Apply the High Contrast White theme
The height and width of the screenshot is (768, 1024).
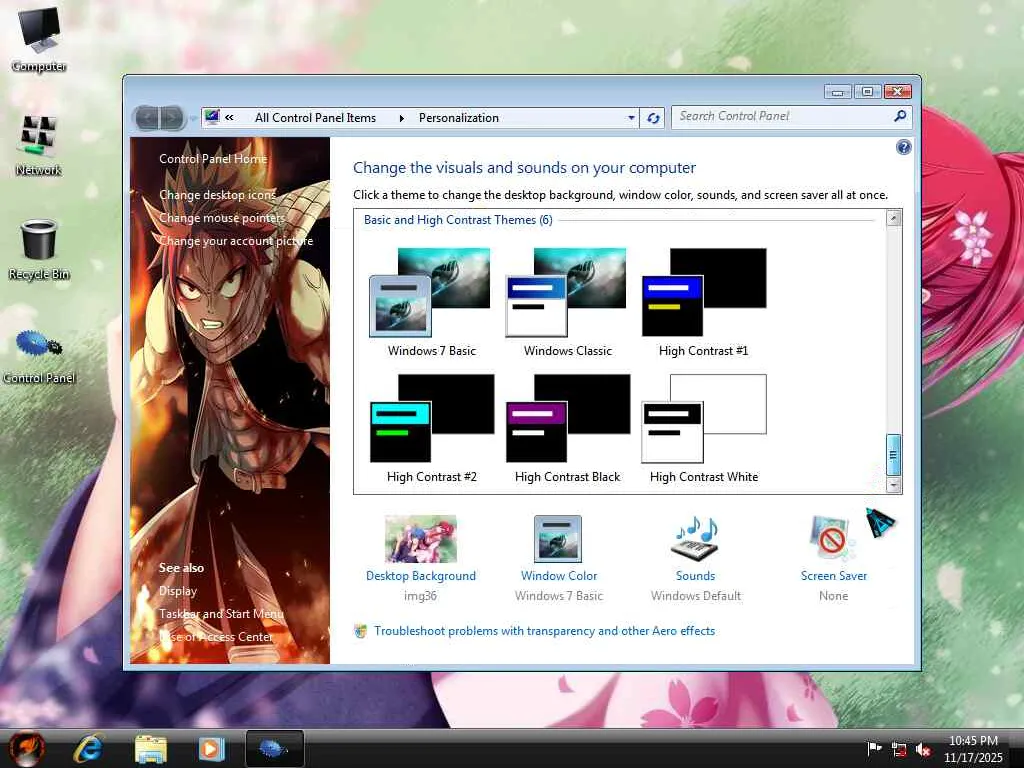[703, 428]
